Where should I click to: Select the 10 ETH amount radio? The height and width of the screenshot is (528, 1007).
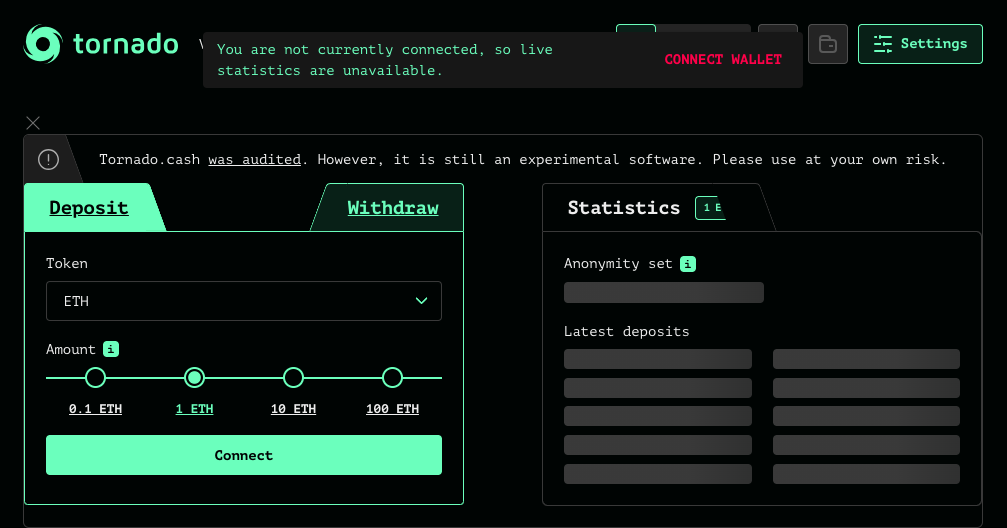293,378
